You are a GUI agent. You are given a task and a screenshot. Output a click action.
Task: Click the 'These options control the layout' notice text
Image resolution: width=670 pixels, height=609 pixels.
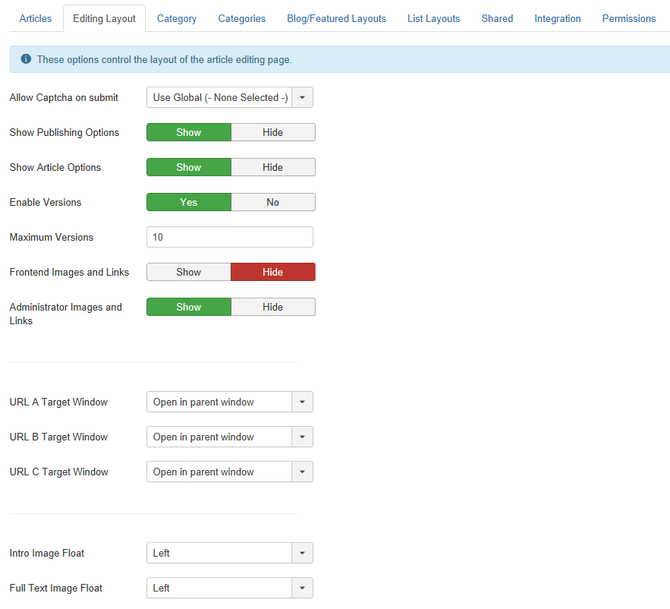[165, 59]
